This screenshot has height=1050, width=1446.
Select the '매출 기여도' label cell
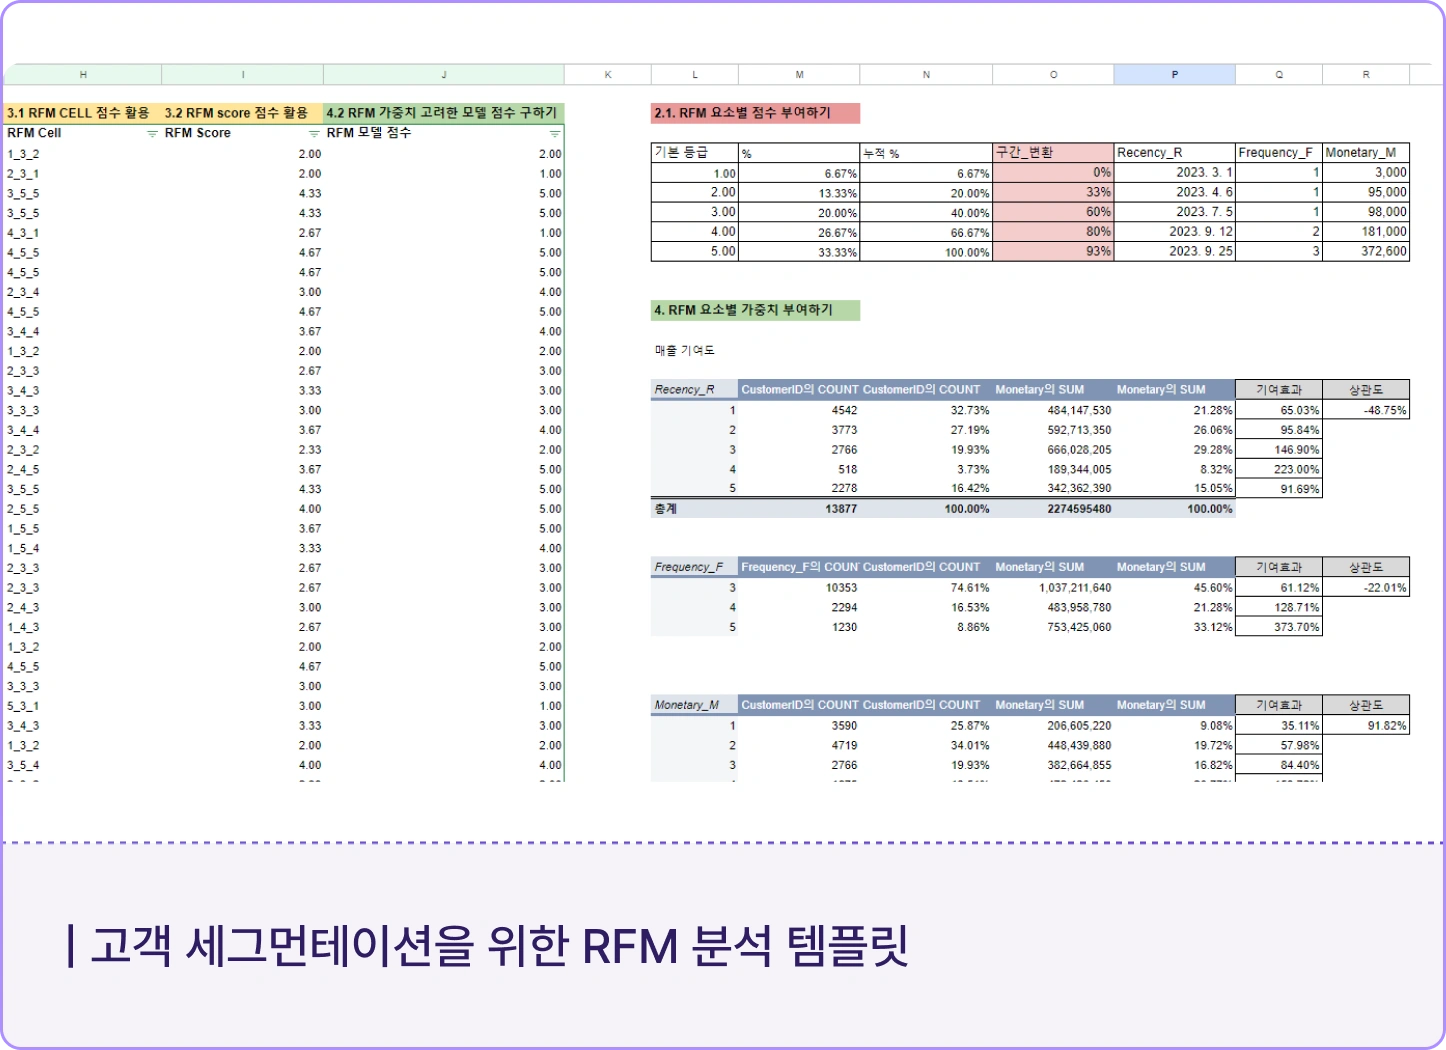(x=685, y=350)
